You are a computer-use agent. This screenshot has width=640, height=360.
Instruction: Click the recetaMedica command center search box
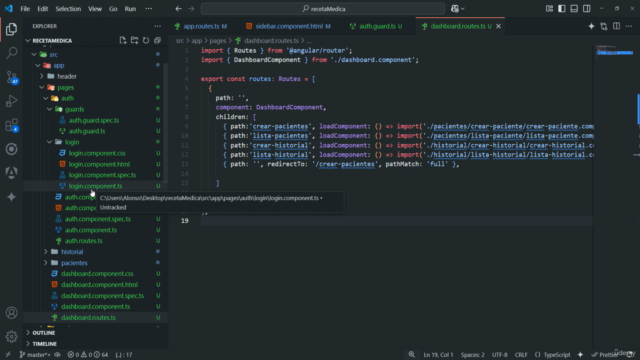pos(323,9)
